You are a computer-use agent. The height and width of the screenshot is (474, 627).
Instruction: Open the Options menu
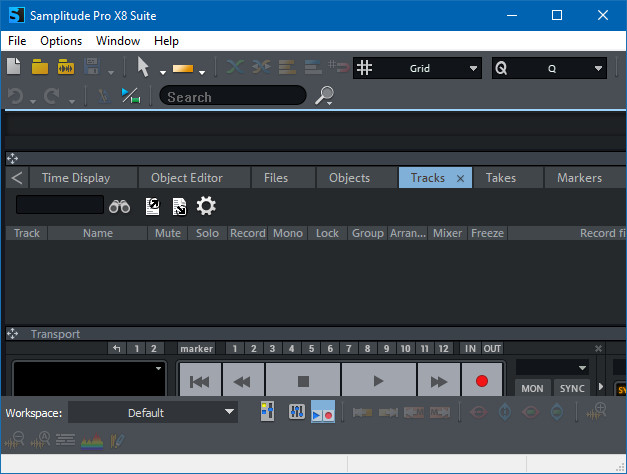click(x=61, y=41)
